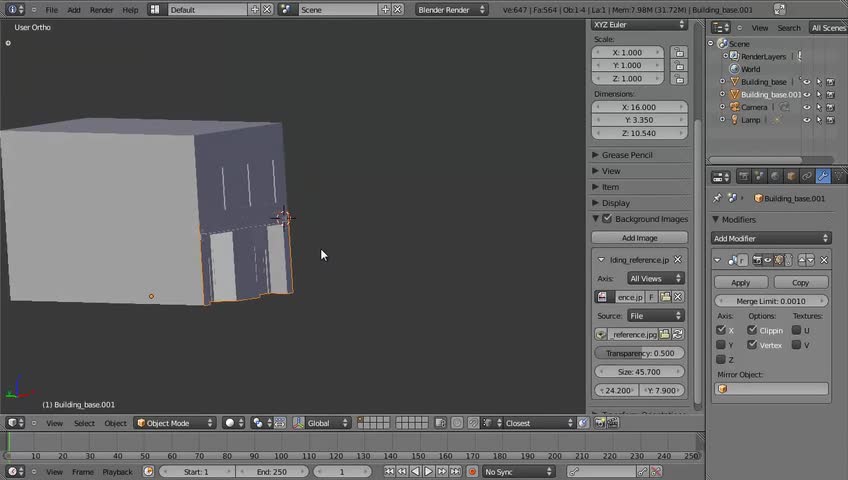Pin the properties context with pin icon
This screenshot has width=848, height=480.
click(717, 198)
